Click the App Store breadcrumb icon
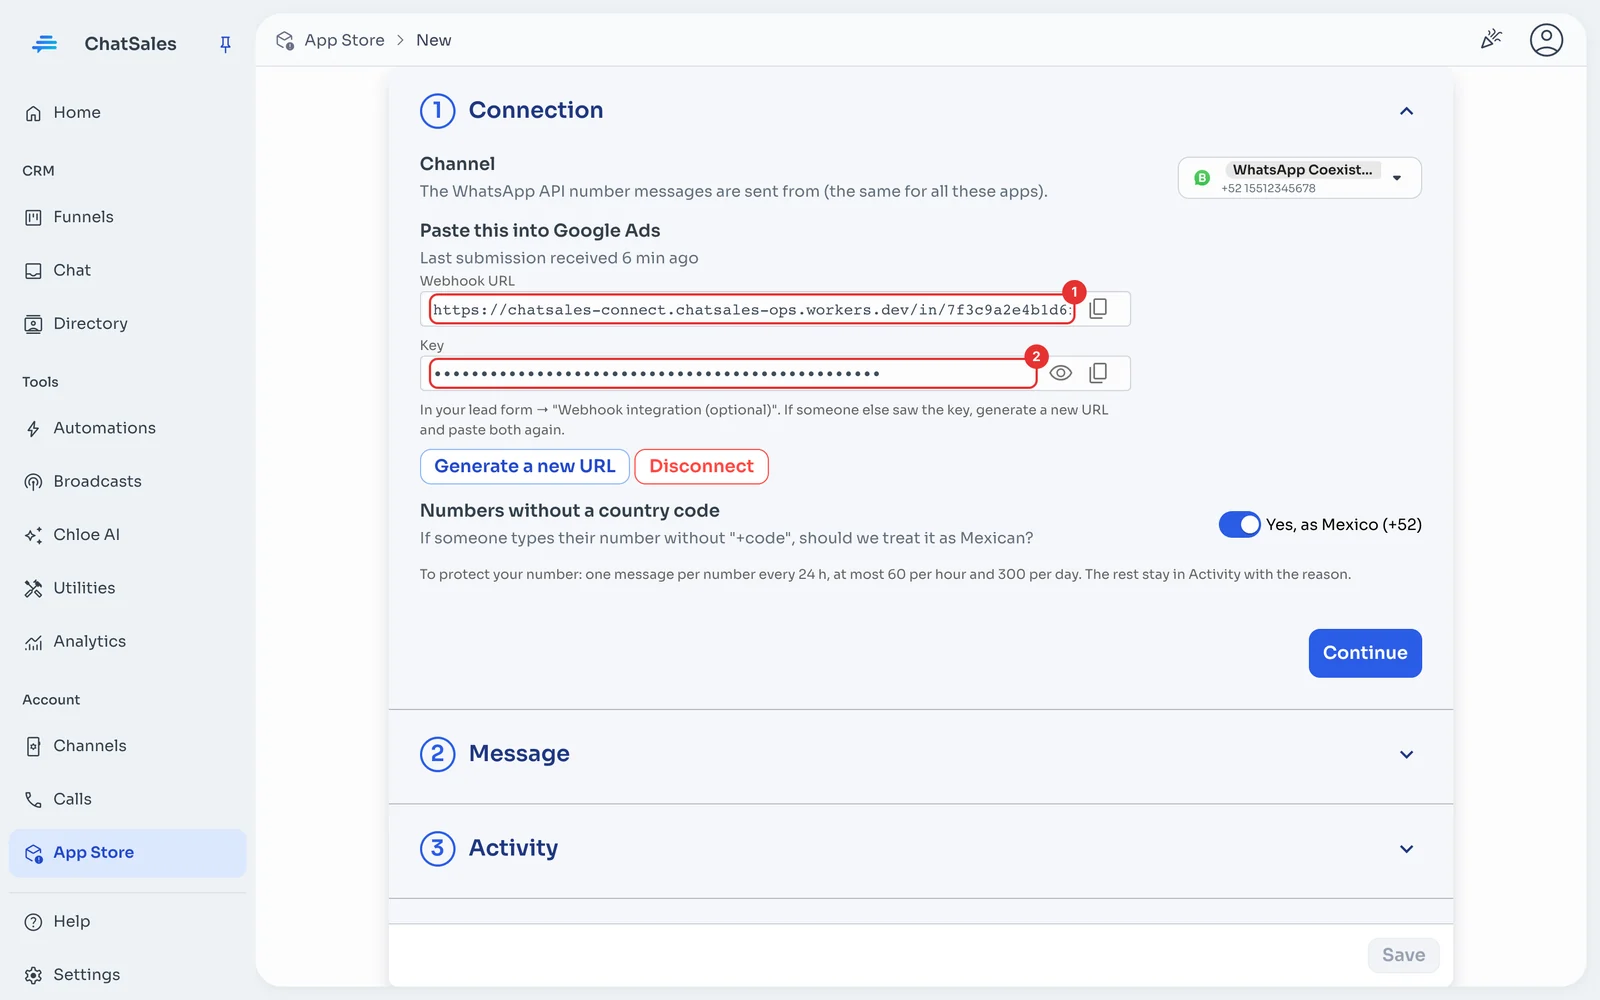The image size is (1600, 1000). click(285, 40)
